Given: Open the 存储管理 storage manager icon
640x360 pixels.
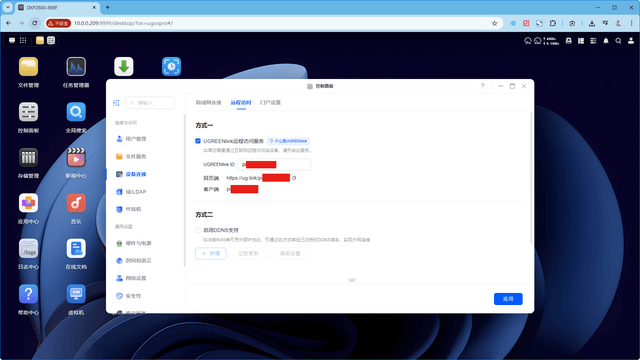Looking at the screenshot, I should [x=28, y=158].
